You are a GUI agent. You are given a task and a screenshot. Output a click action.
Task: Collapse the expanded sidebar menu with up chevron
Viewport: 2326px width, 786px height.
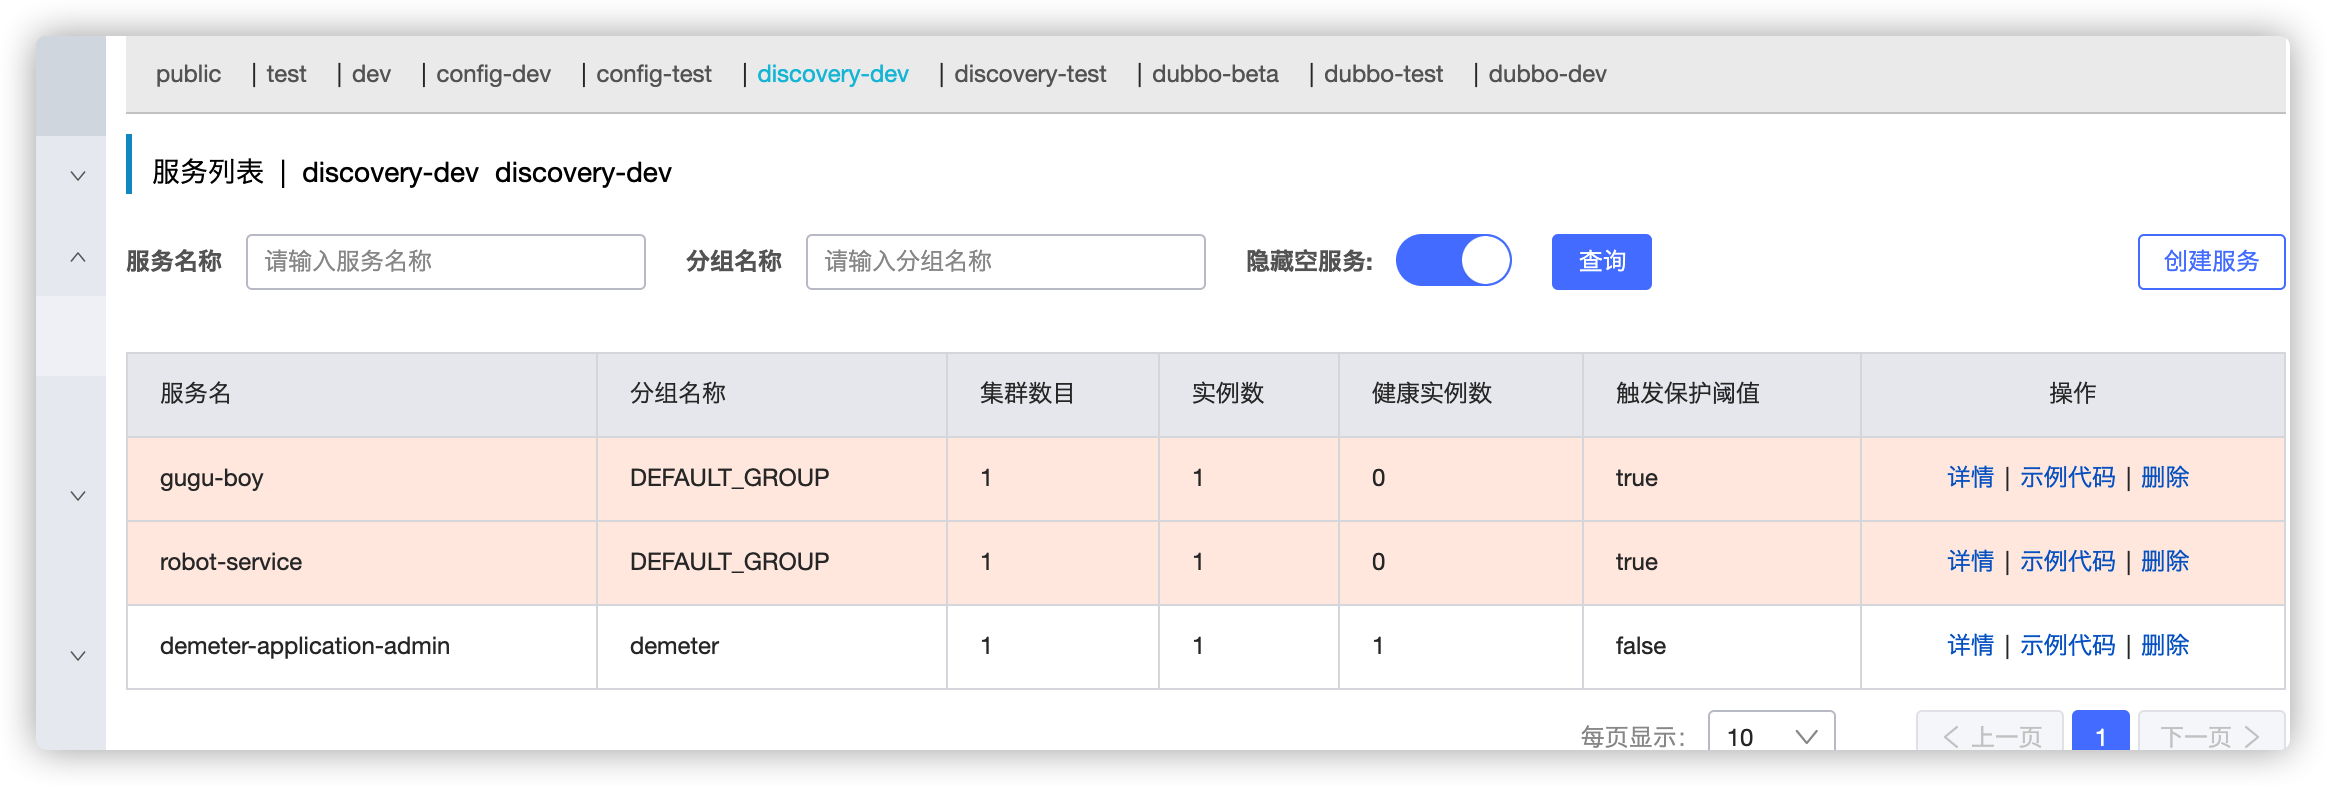(x=78, y=258)
